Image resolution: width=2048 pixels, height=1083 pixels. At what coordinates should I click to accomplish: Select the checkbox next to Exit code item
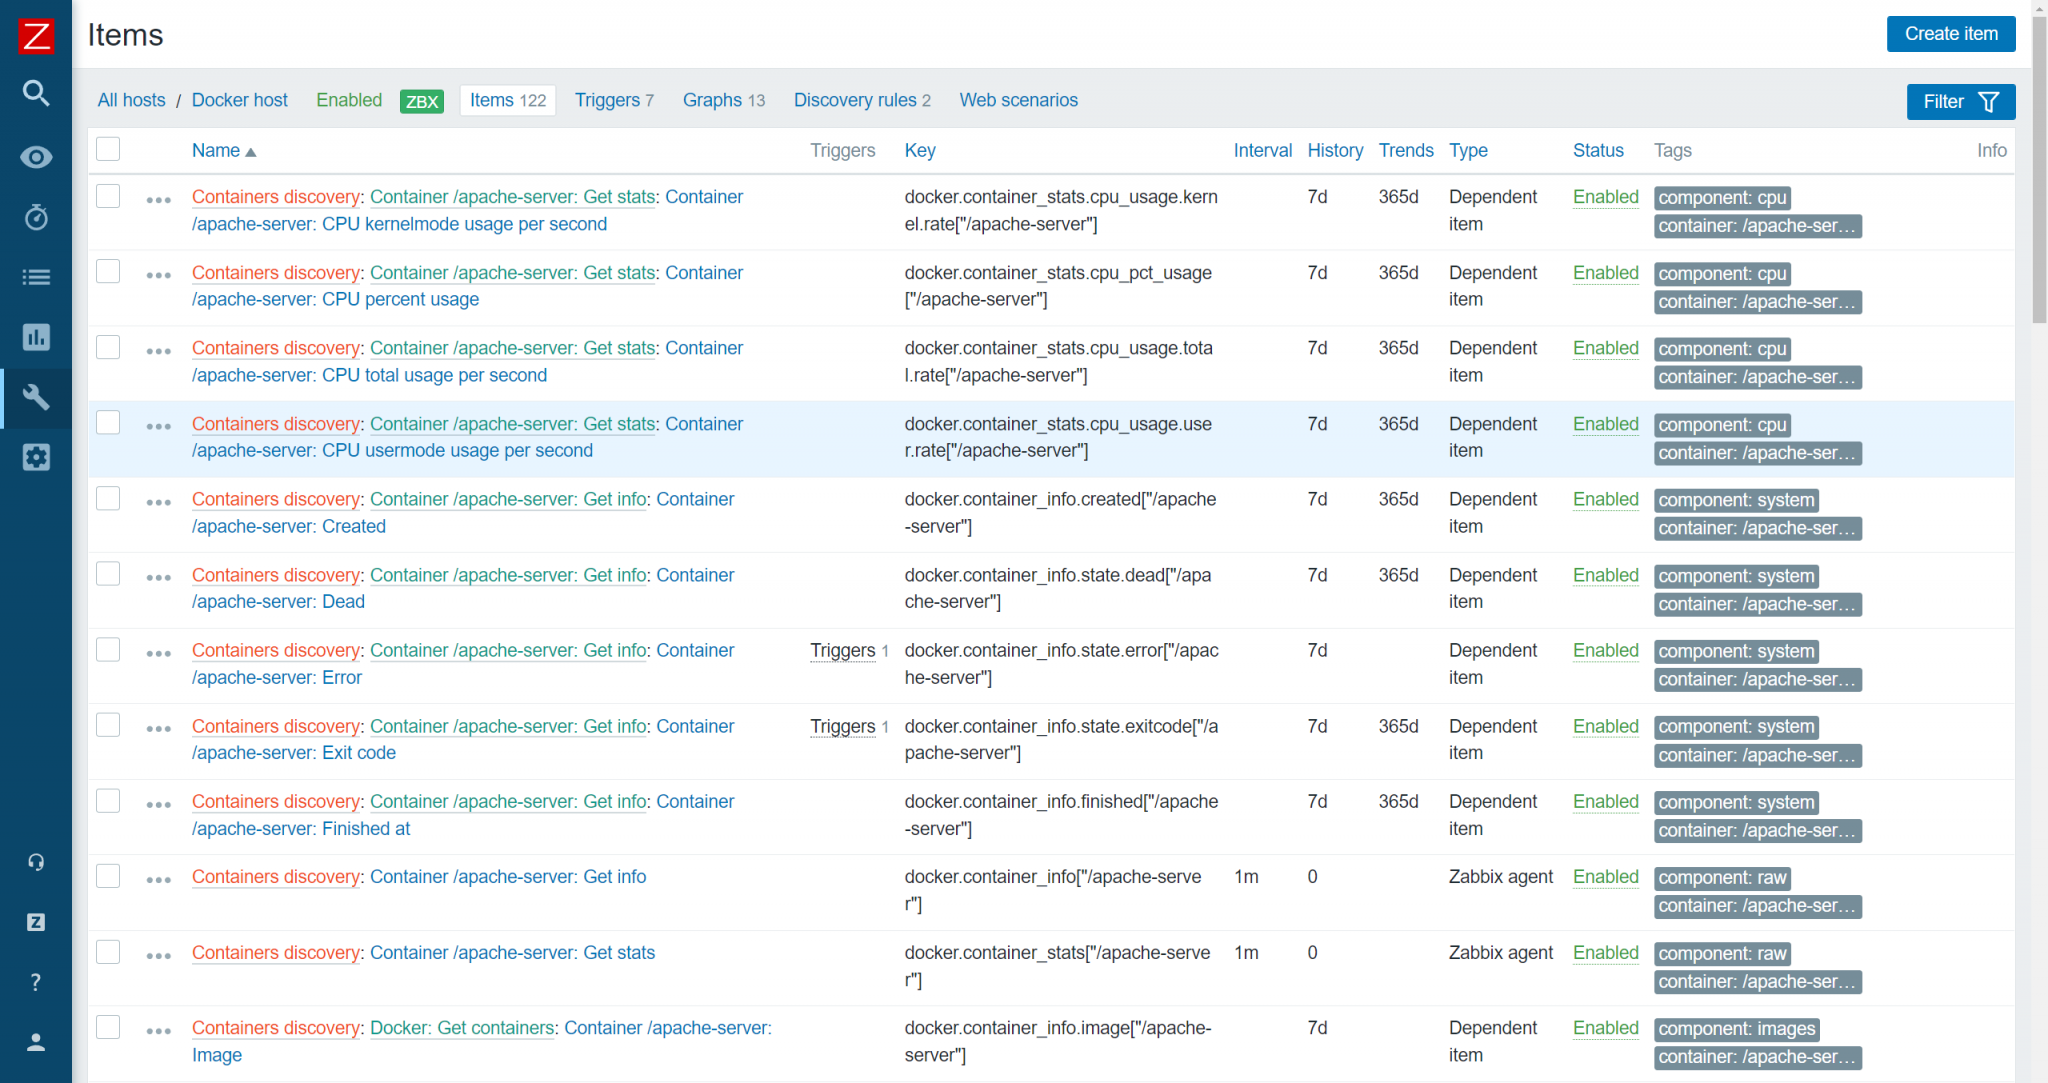click(107, 725)
